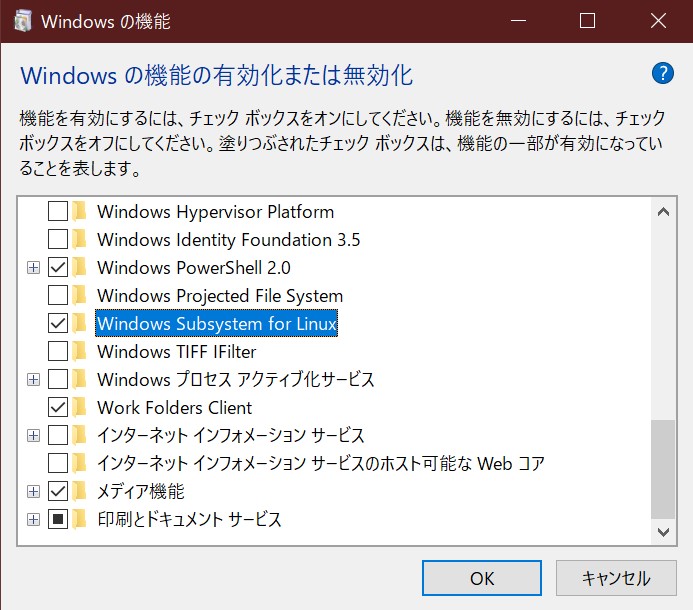The width and height of the screenshot is (693, 610).
Task: Expand the Windows PowerShell 2.0 node
Action: point(33,268)
